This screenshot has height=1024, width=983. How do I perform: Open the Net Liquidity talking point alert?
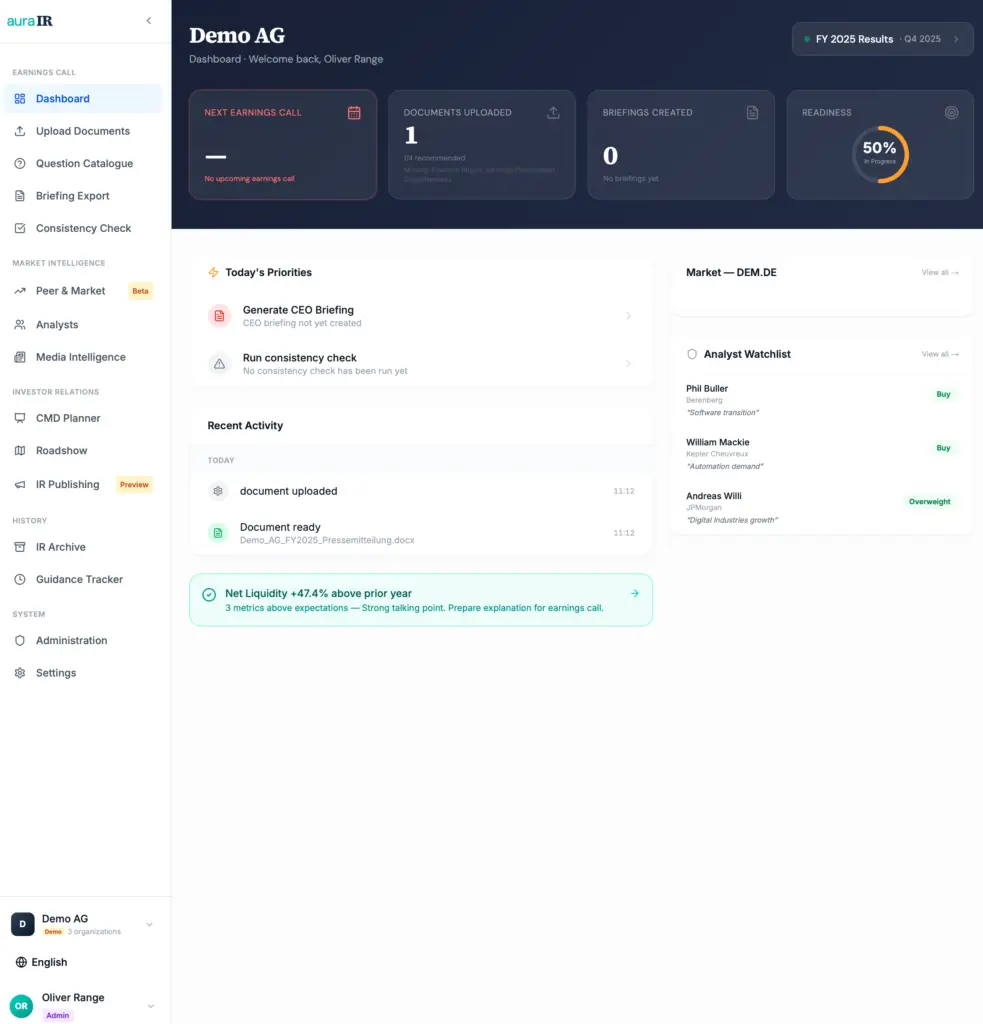click(x=421, y=598)
